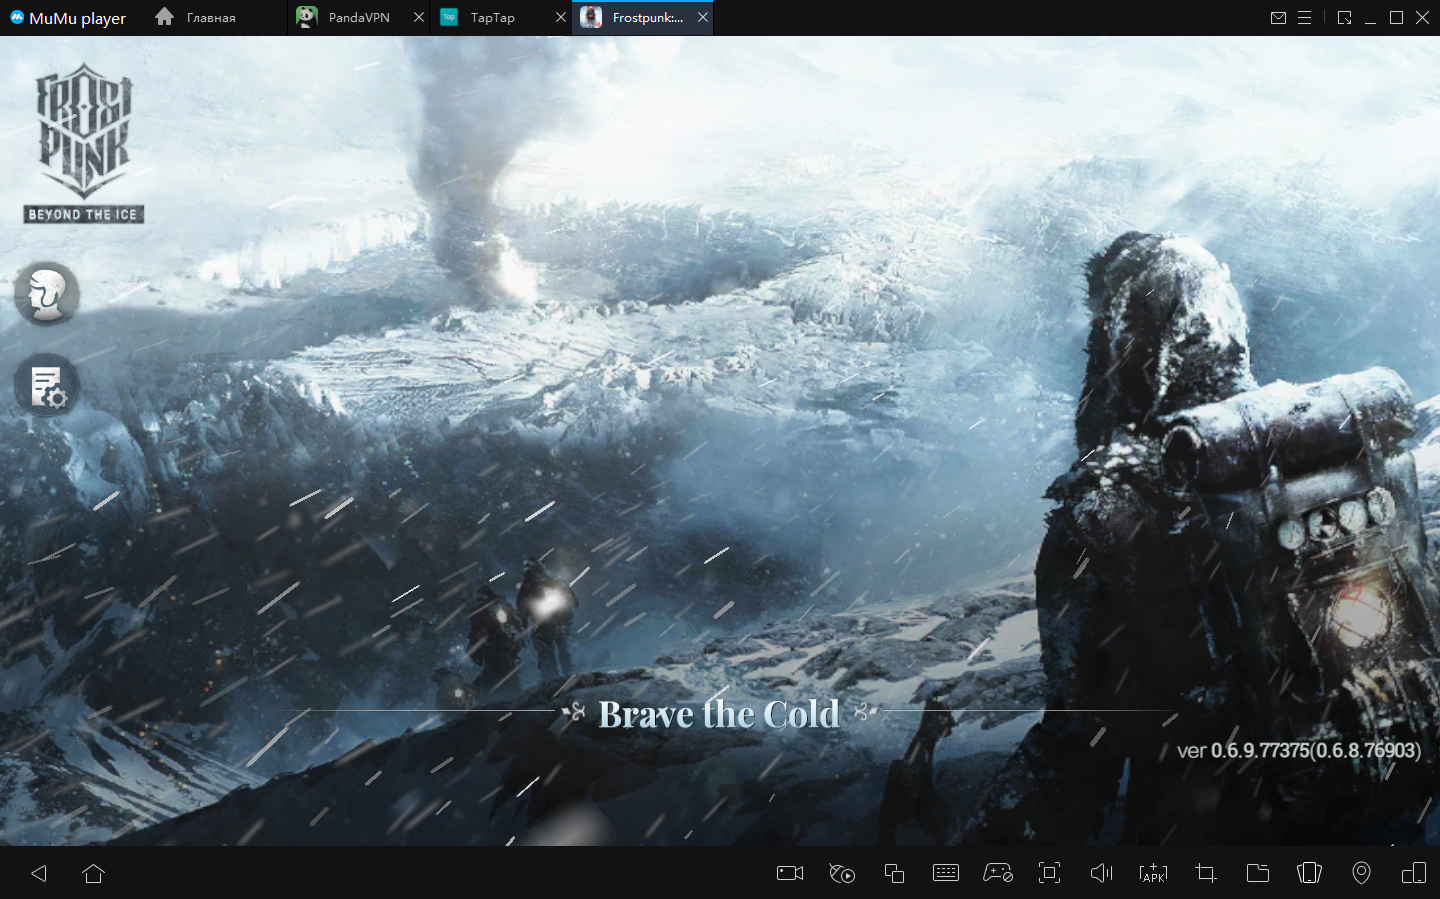Open the shared folder icon
This screenshot has height=899, width=1440.
click(x=1257, y=873)
